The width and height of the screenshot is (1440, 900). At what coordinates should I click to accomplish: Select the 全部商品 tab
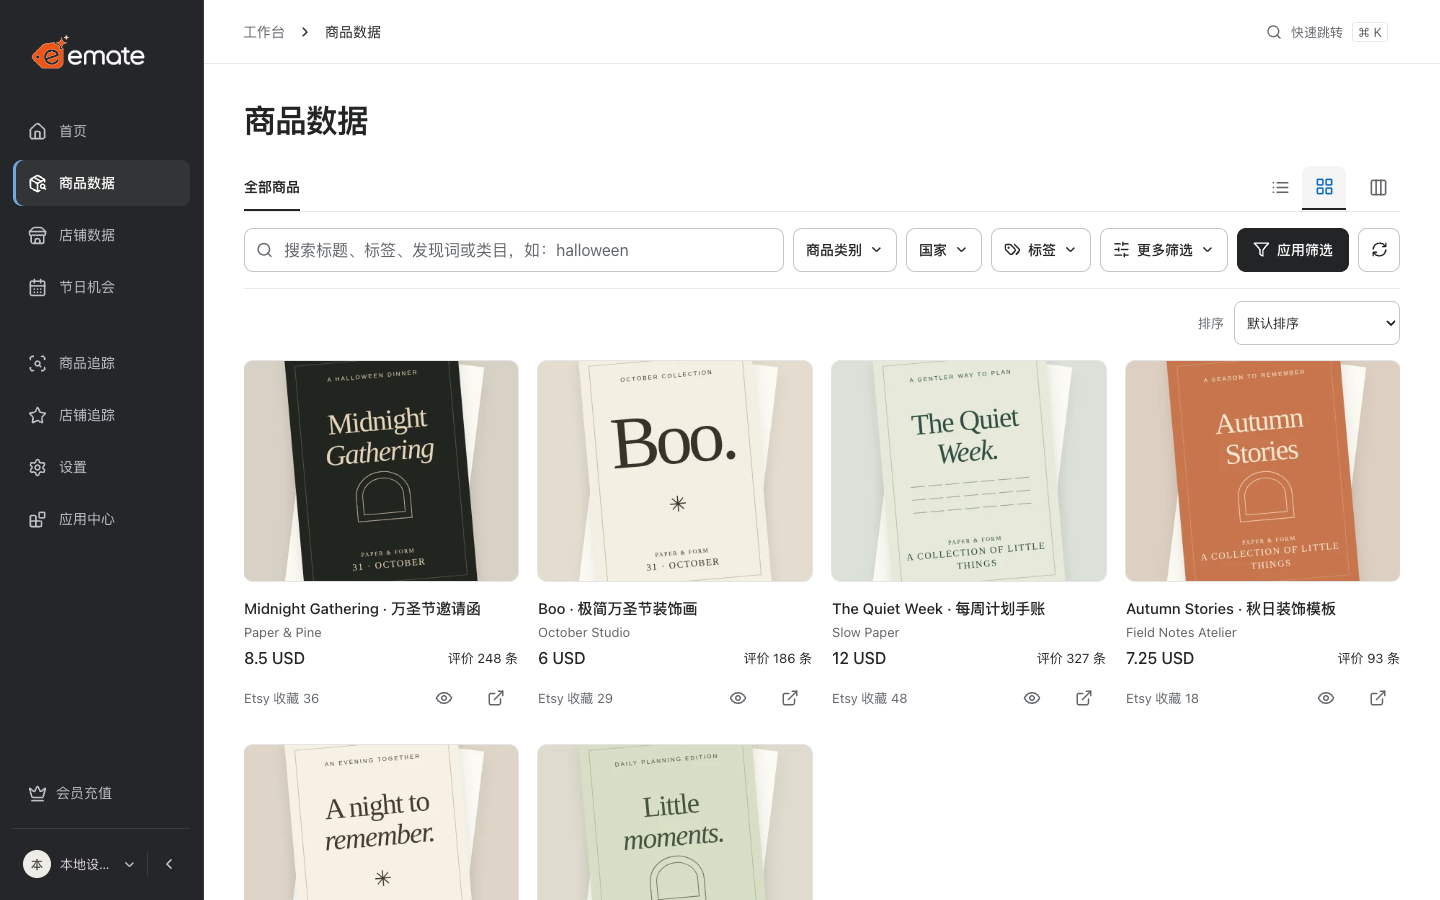tap(272, 187)
